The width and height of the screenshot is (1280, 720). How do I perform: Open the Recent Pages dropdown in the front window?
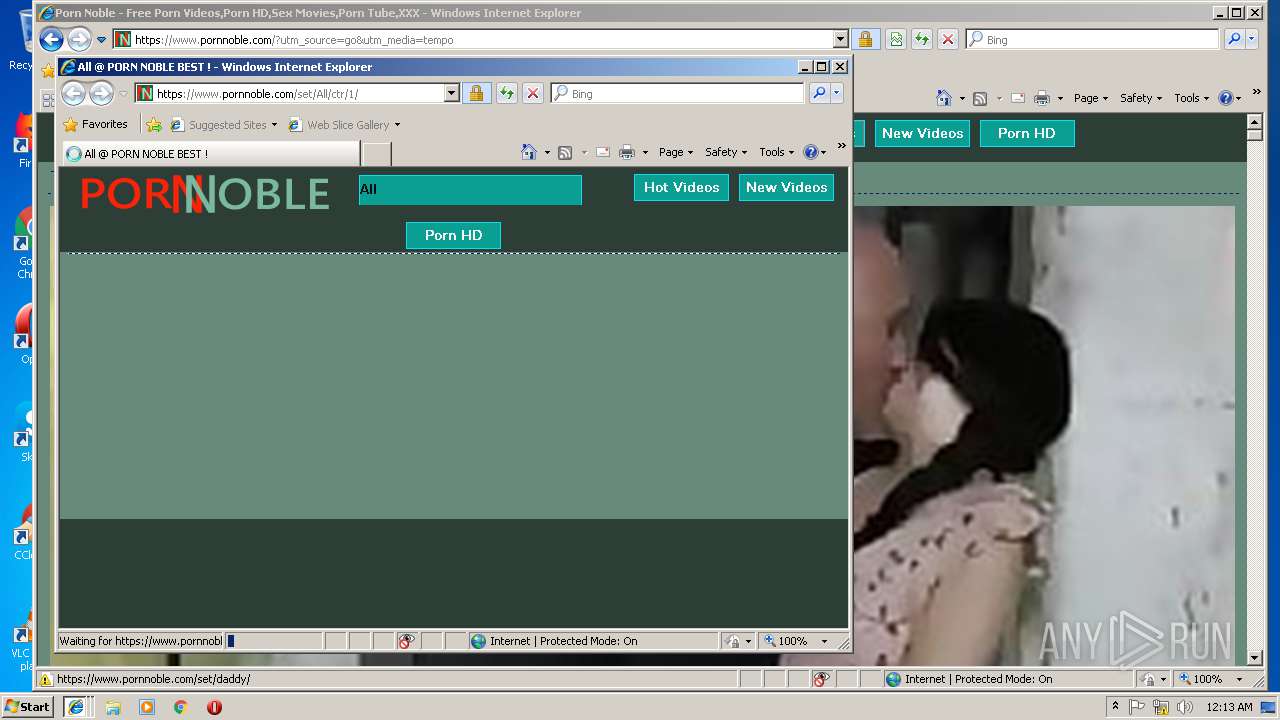coord(124,94)
